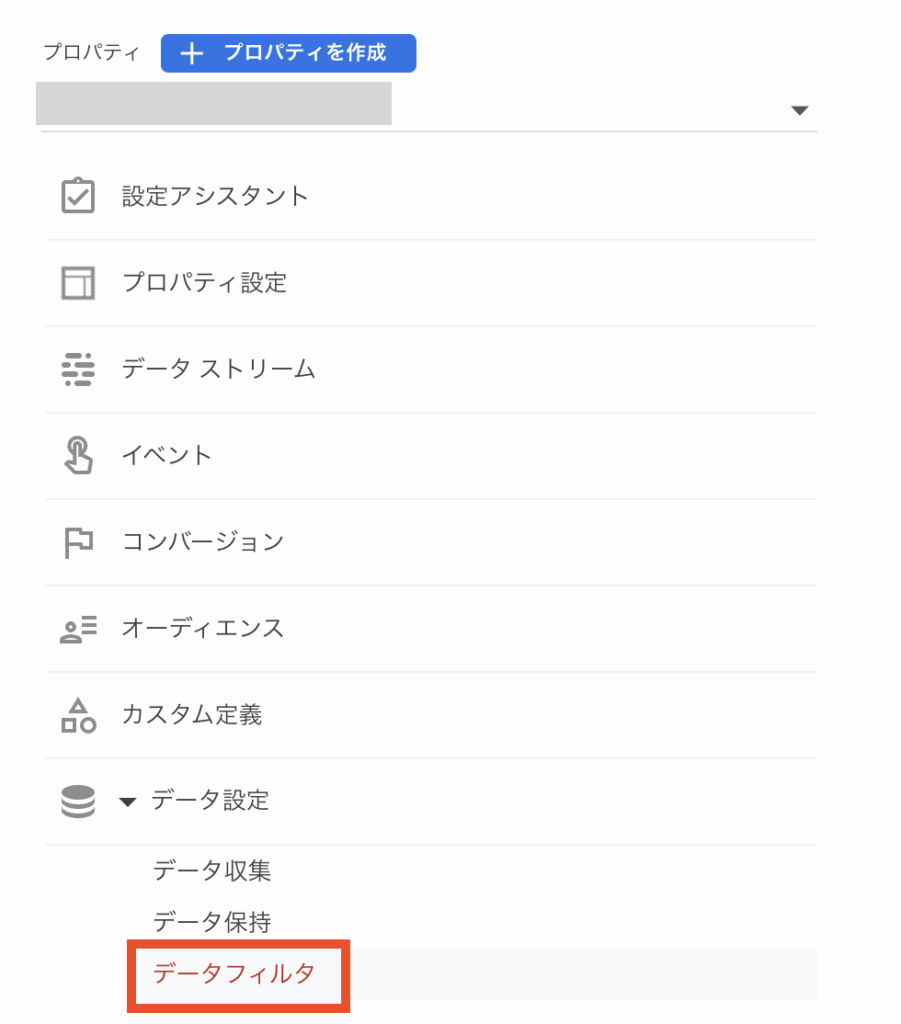The image size is (901, 1024).
Task: Click the コンバージョン flag icon
Action: pyautogui.click(x=78, y=542)
